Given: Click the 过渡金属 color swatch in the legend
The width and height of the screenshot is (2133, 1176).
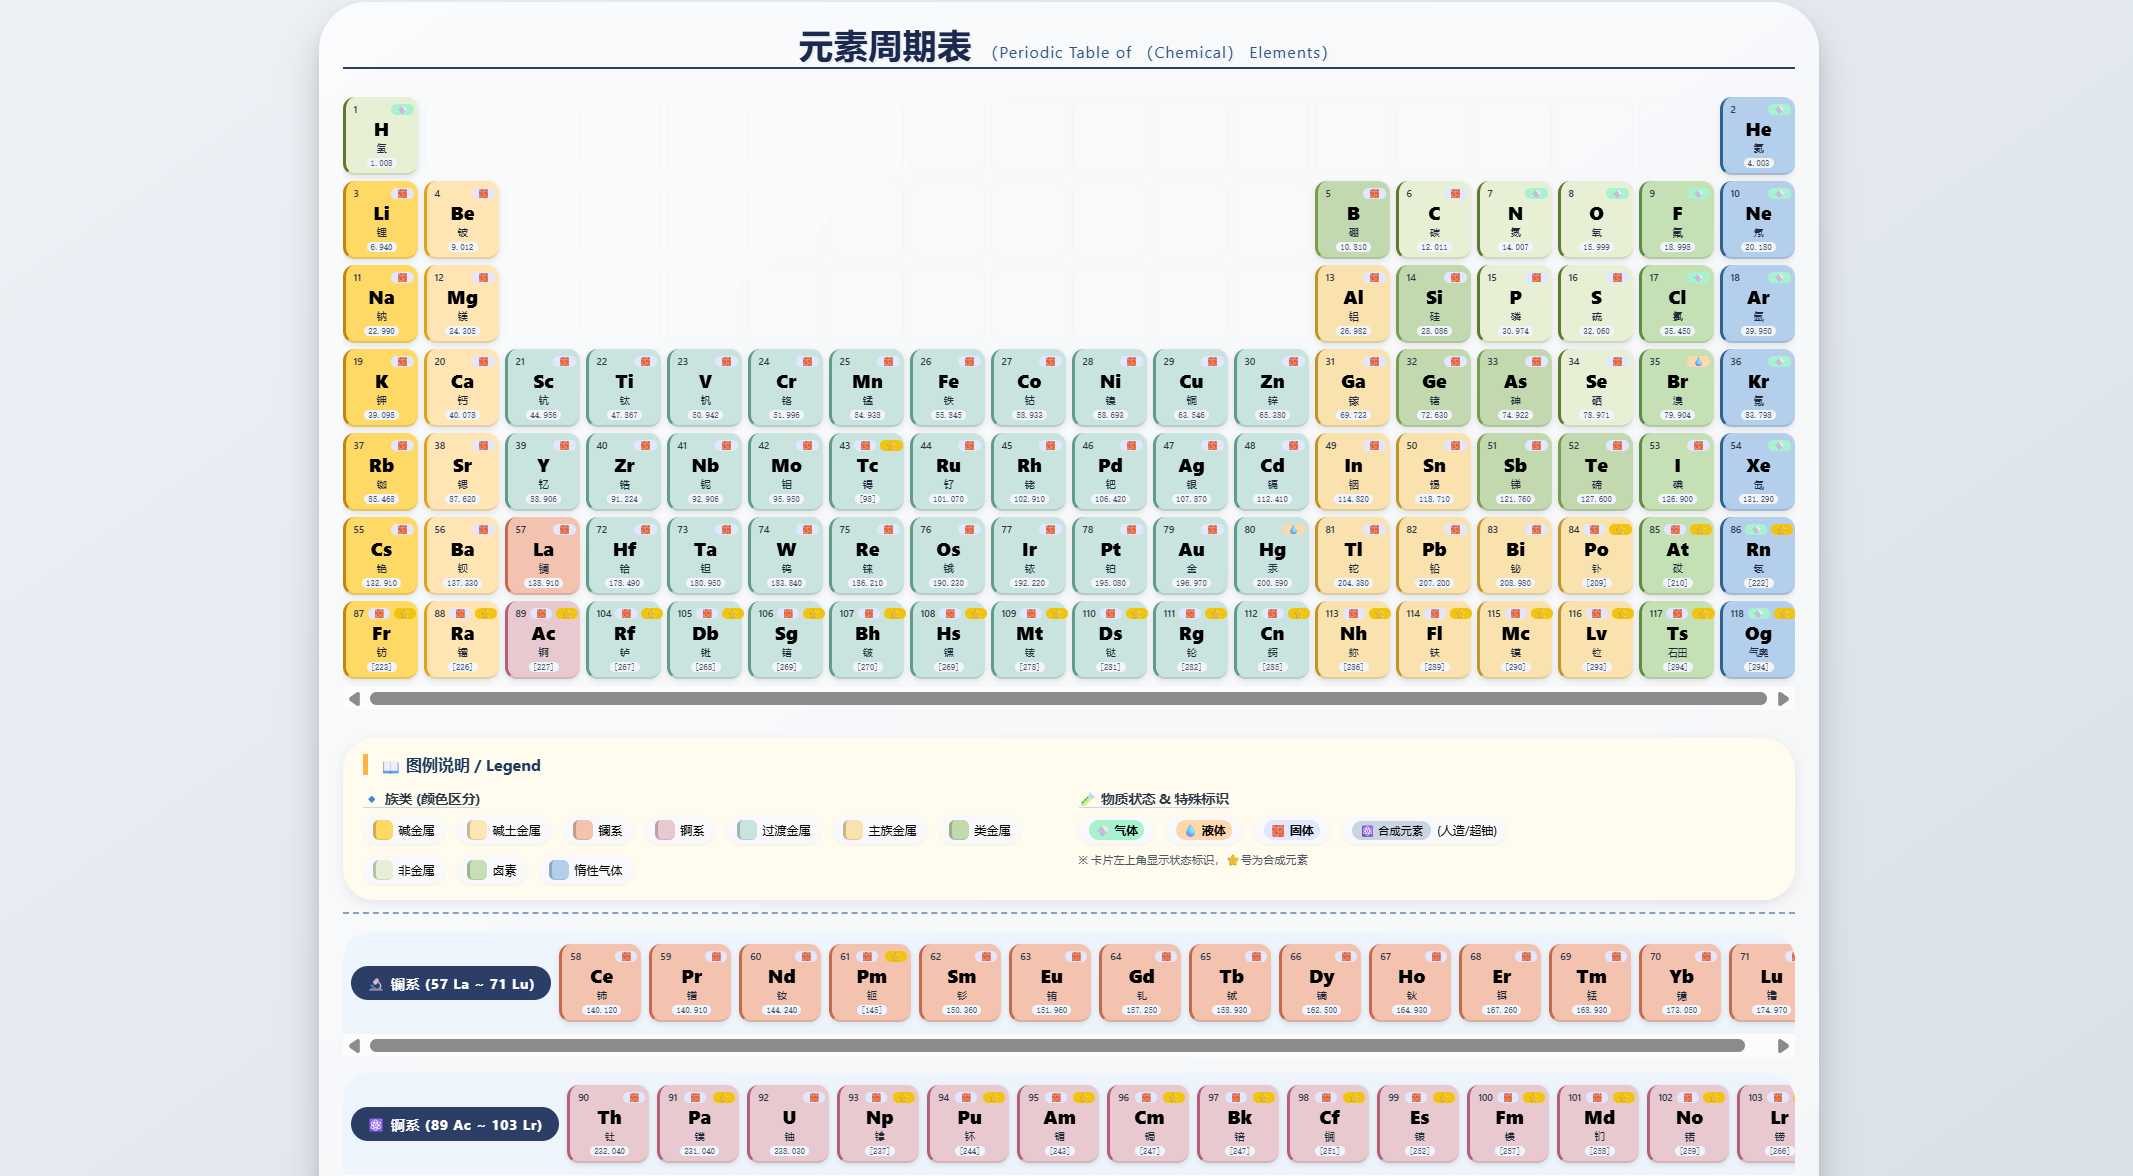Looking at the screenshot, I should tap(747, 830).
